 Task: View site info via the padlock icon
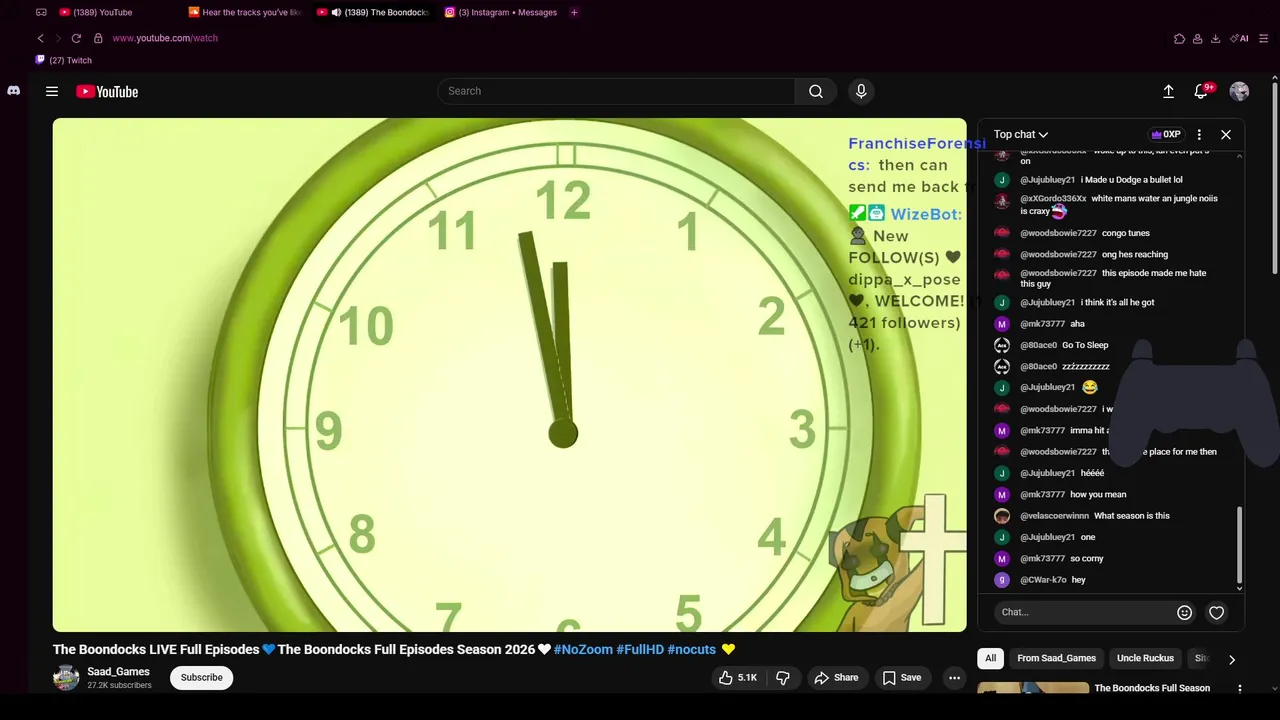point(98,38)
